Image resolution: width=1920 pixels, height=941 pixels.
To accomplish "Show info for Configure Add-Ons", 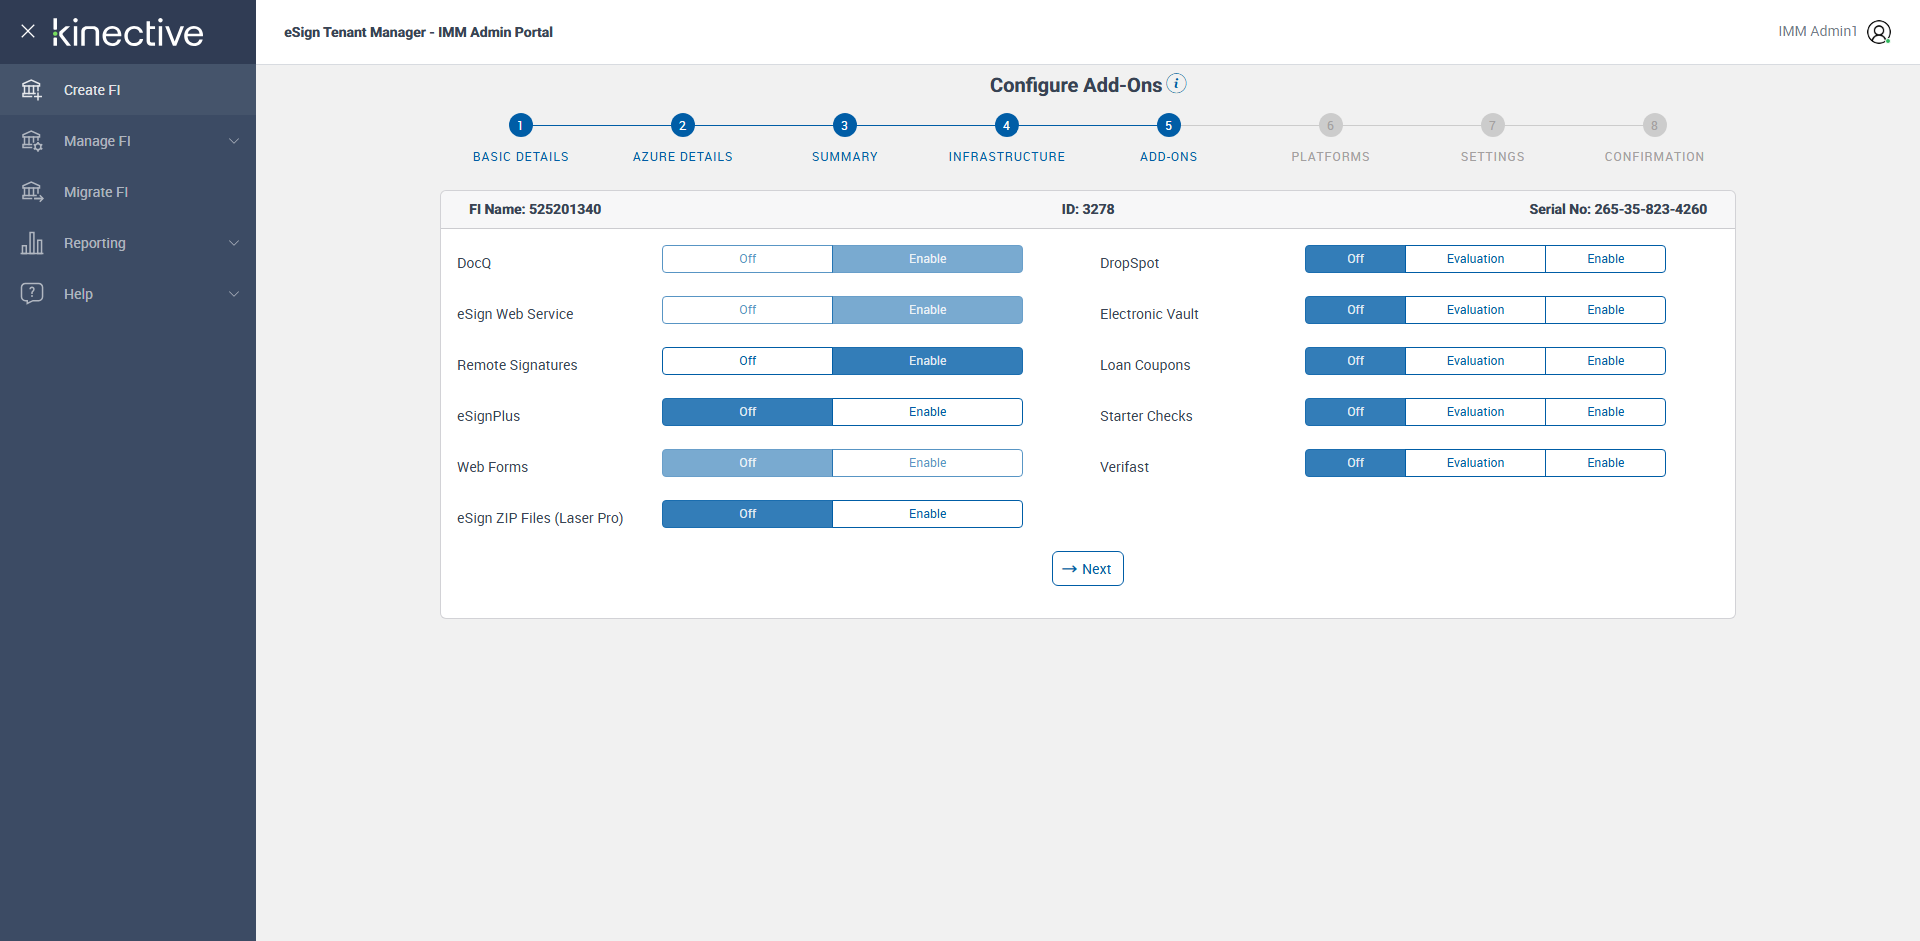I will 1177,84.
